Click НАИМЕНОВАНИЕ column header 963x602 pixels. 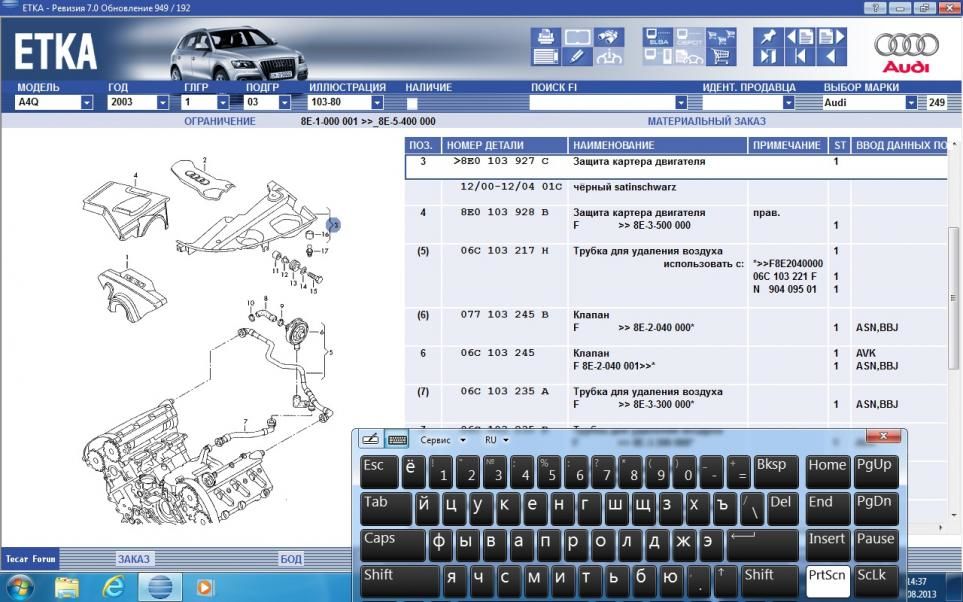click(x=657, y=146)
